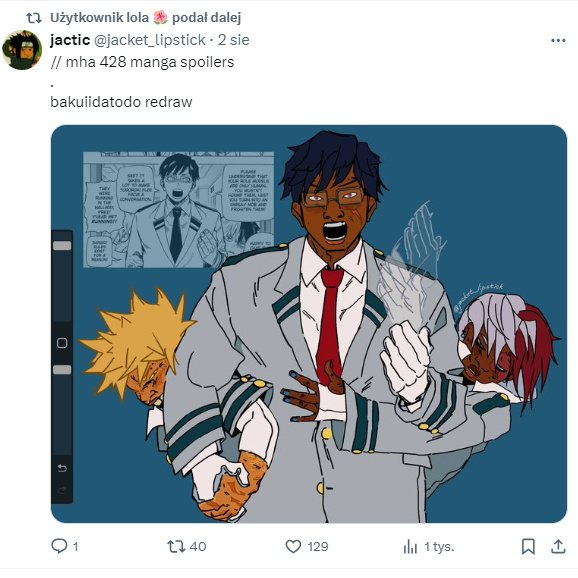Click the repost arrows icon
The width and height of the screenshot is (578, 578).
click(x=176, y=546)
